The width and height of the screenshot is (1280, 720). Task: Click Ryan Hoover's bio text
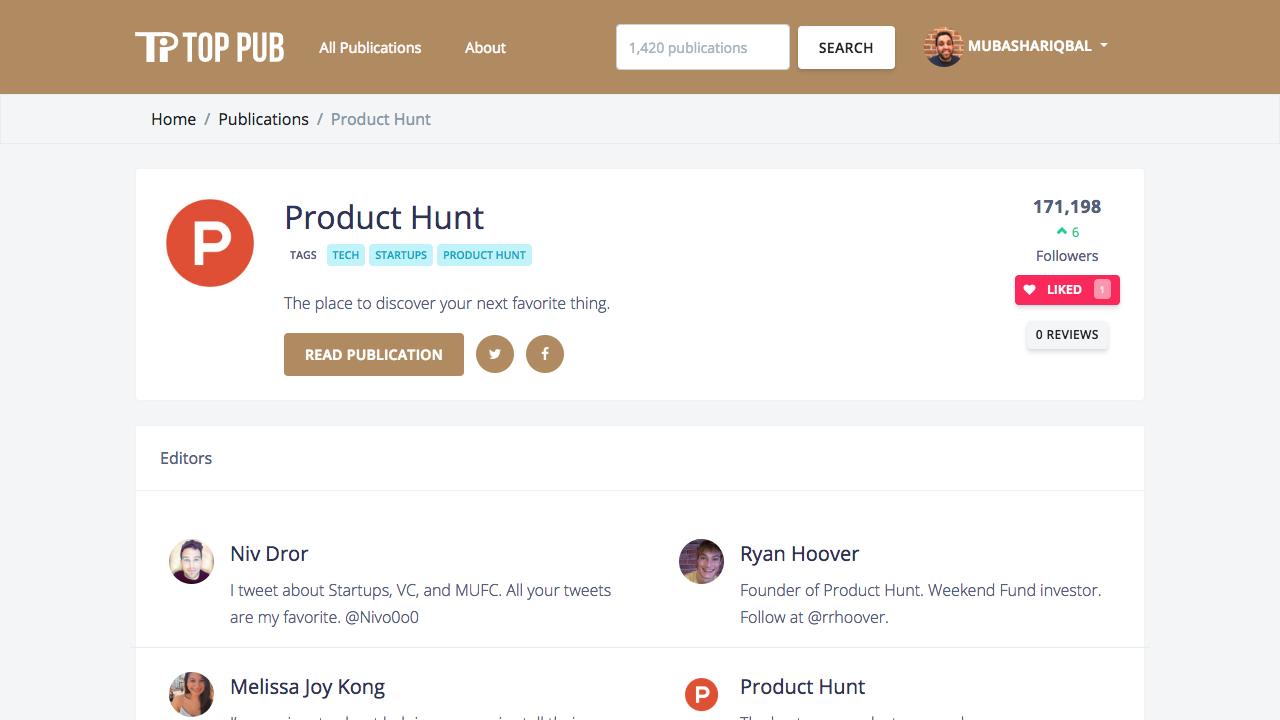point(920,603)
